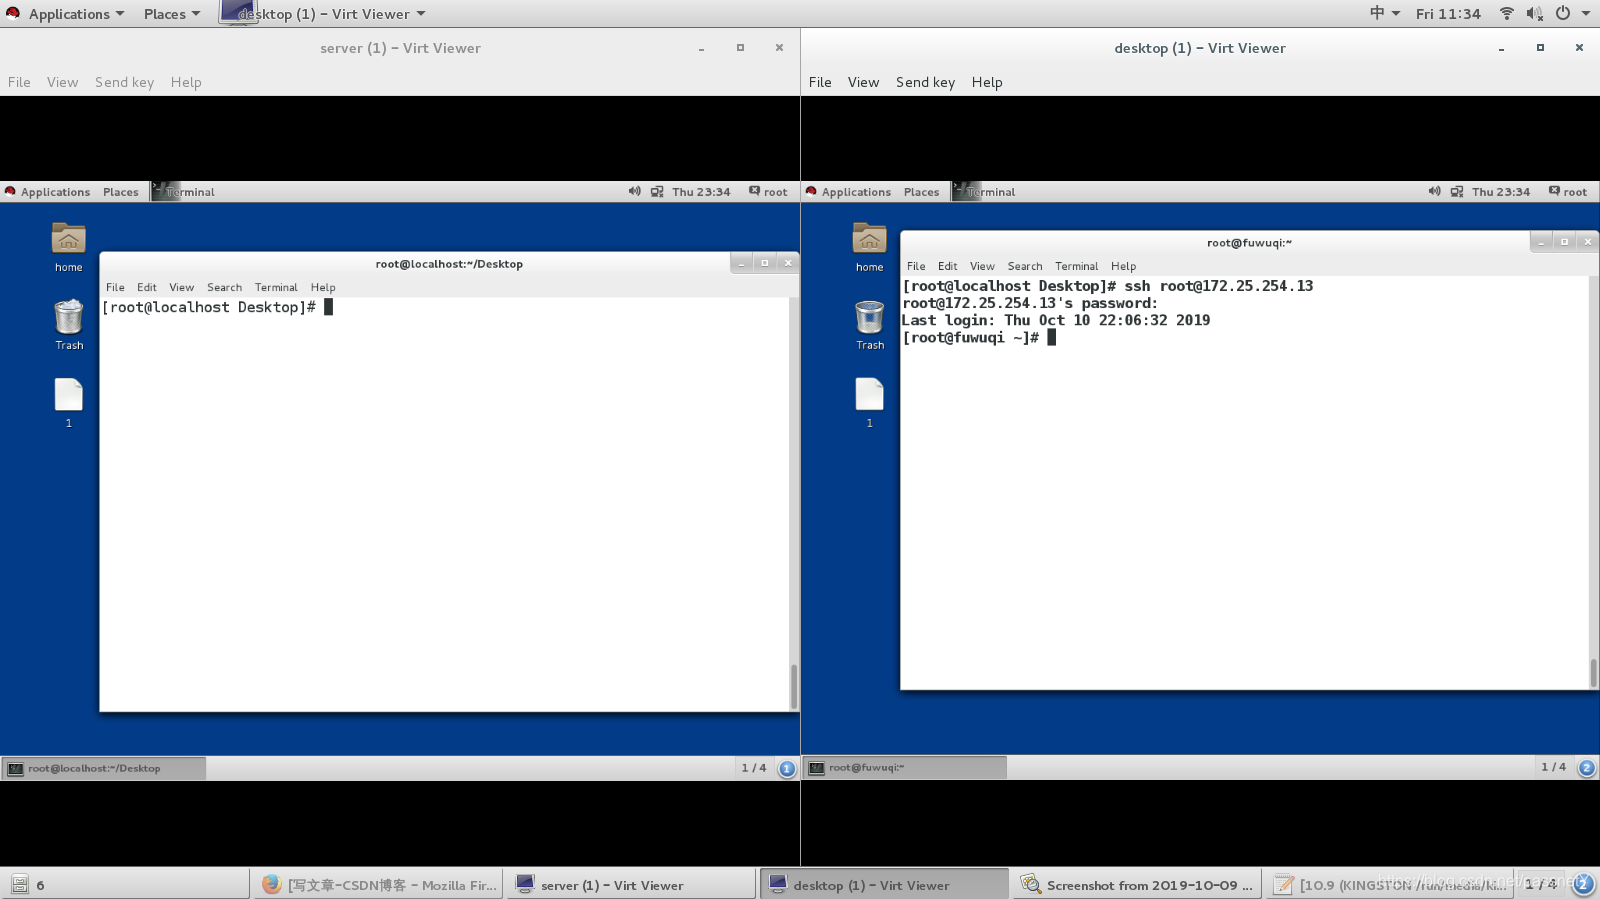Click volume icon in desktop guest panel

click(1434, 191)
